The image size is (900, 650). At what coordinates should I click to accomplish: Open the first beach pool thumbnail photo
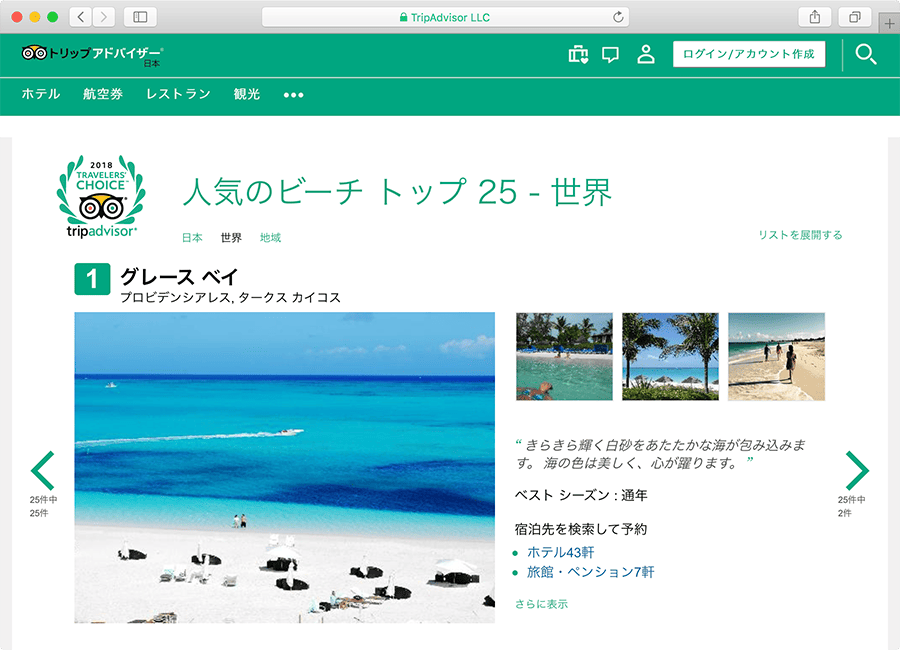[x=564, y=357]
